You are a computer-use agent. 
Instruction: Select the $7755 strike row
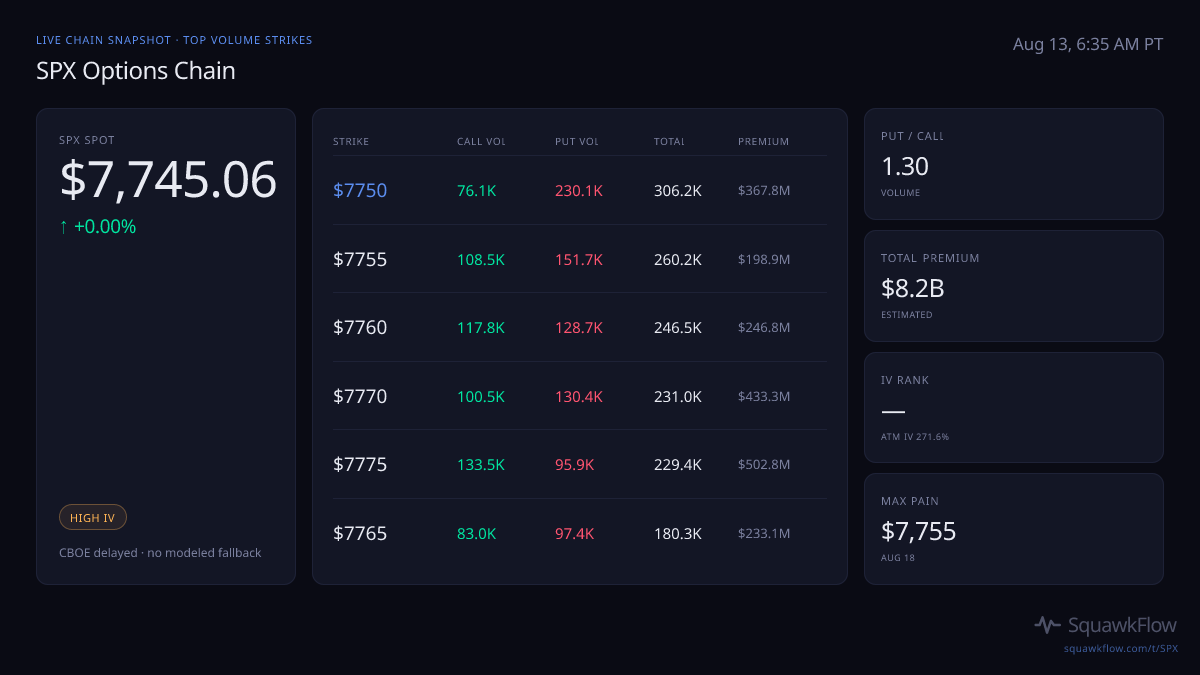pos(580,259)
